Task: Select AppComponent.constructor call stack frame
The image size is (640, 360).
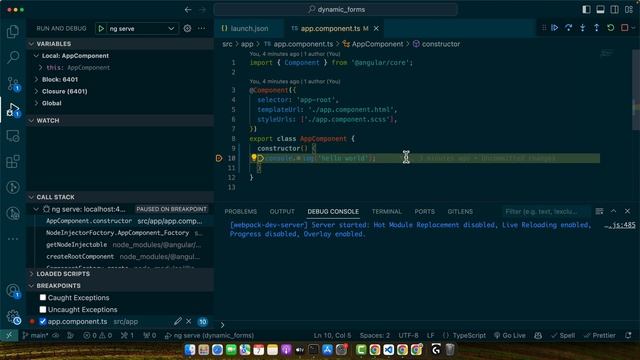Action: point(120,221)
